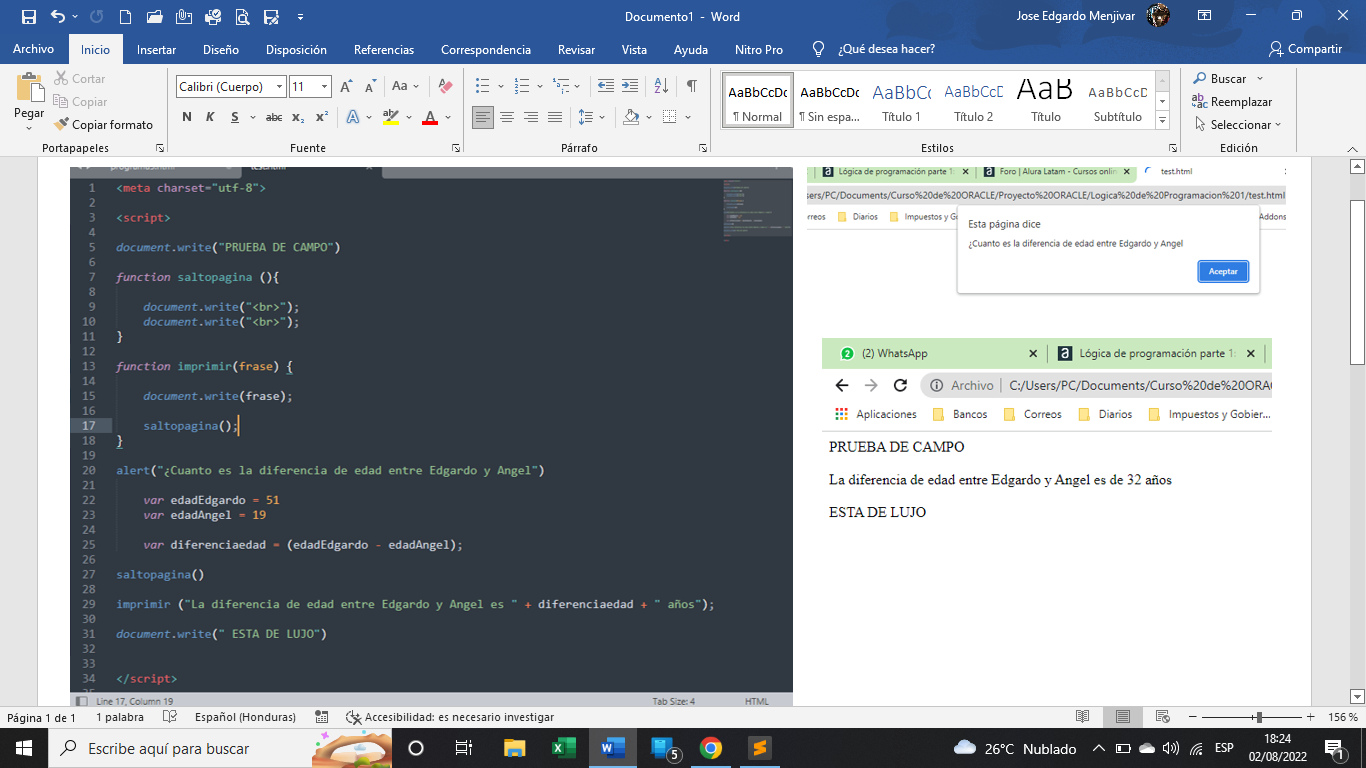Decrease paragraph indent
The height and width of the screenshot is (768, 1366).
point(606,87)
